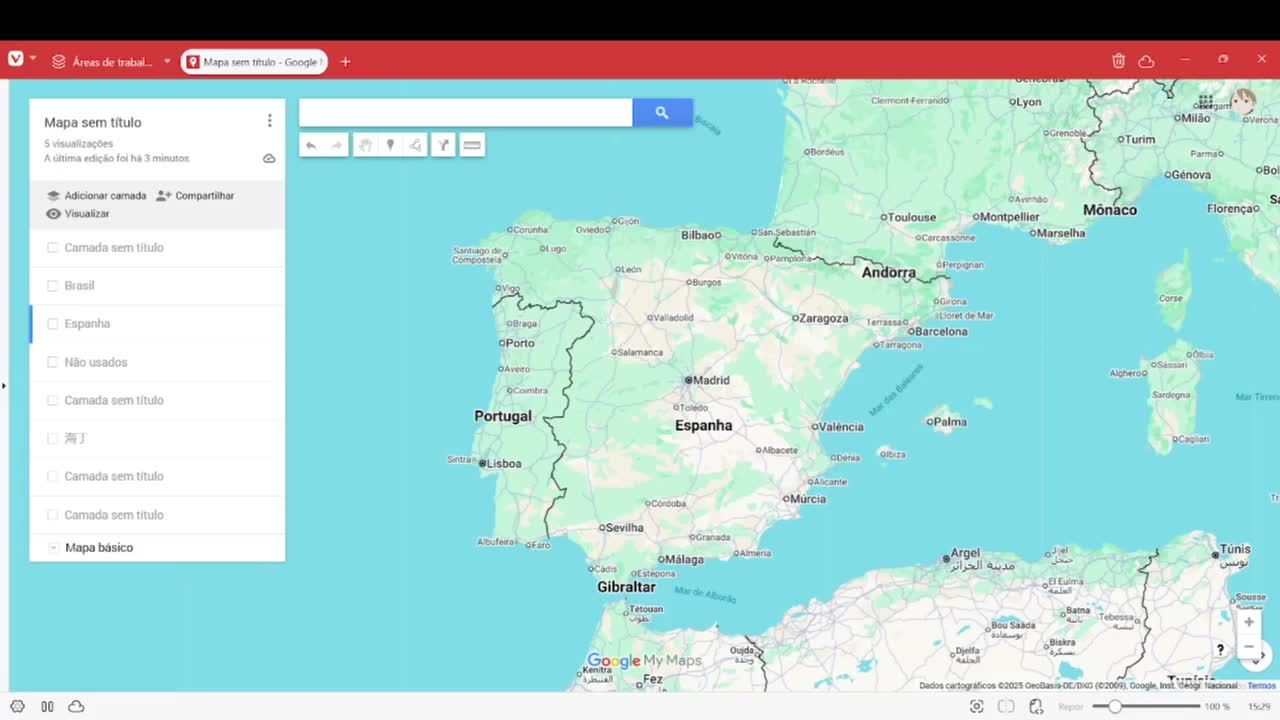This screenshot has height=720, width=1280.
Task: Click the map search input field
Action: [465, 113]
